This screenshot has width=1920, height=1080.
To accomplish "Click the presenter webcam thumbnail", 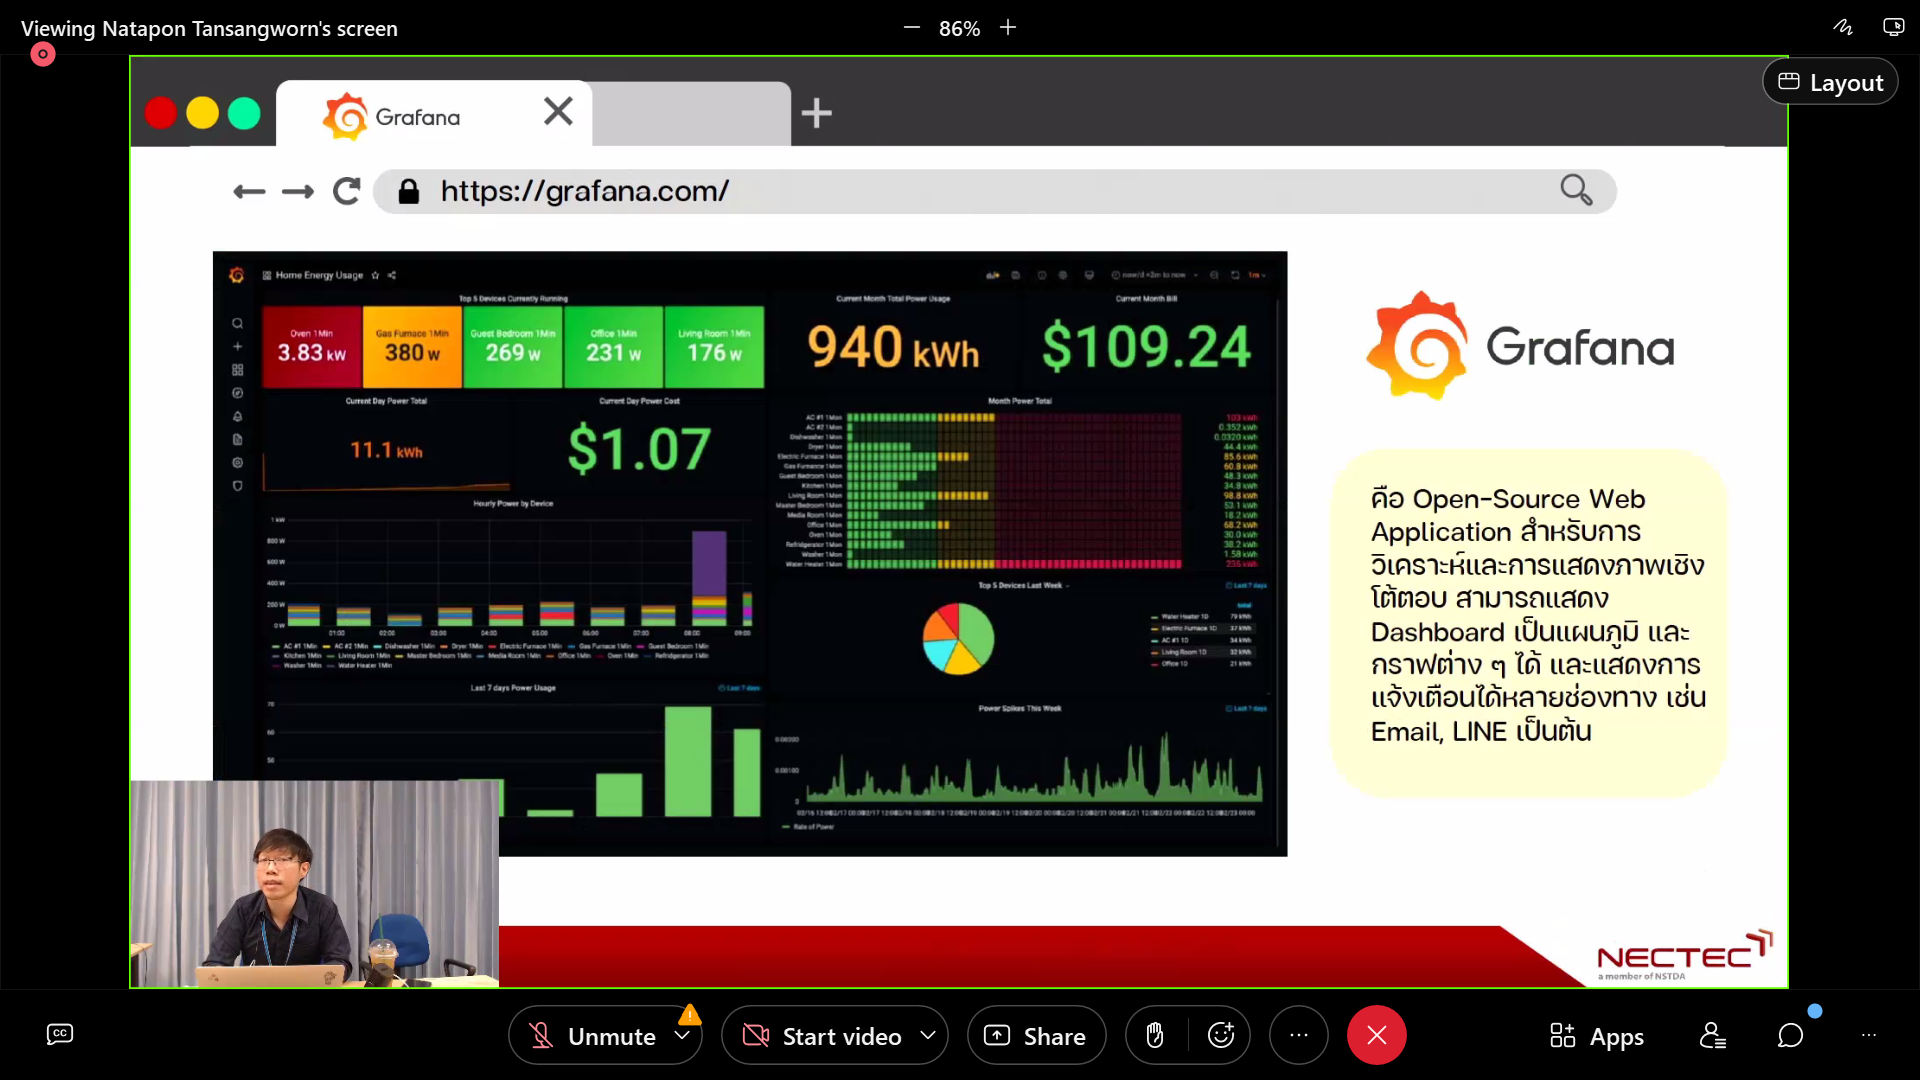I will (x=315, y=884).
